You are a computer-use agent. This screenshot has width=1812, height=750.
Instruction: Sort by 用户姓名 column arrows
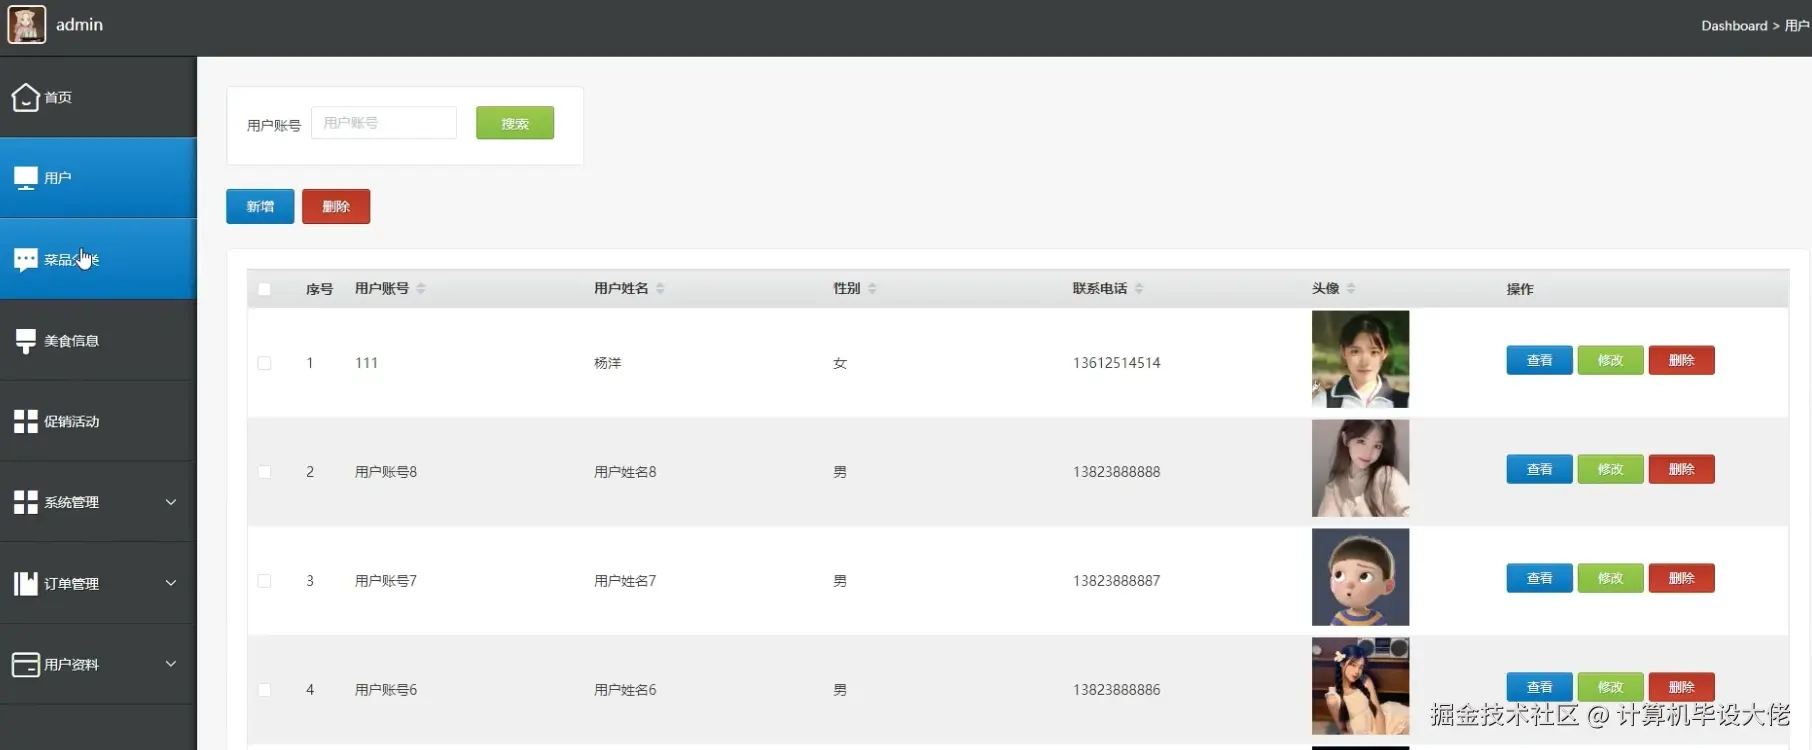click(x=660, y=288)
